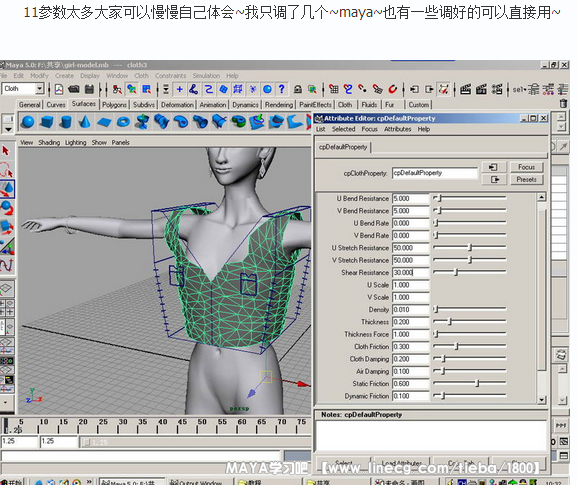This screenshot has height=485, width=577.
Task: Click the Density value field
Action: 411,309
